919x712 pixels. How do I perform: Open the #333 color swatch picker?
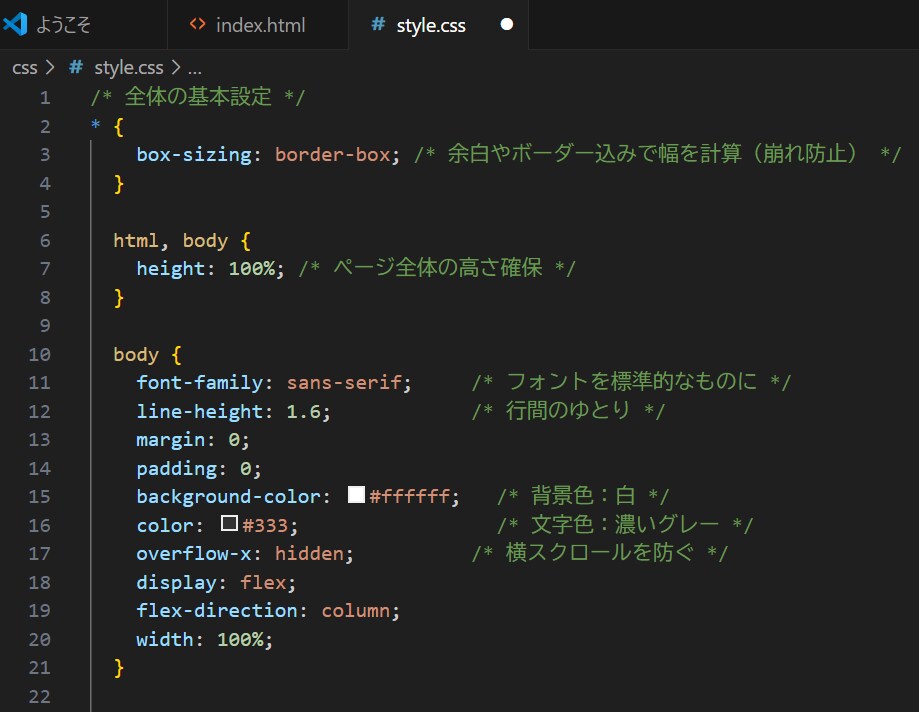click(229, 523)
